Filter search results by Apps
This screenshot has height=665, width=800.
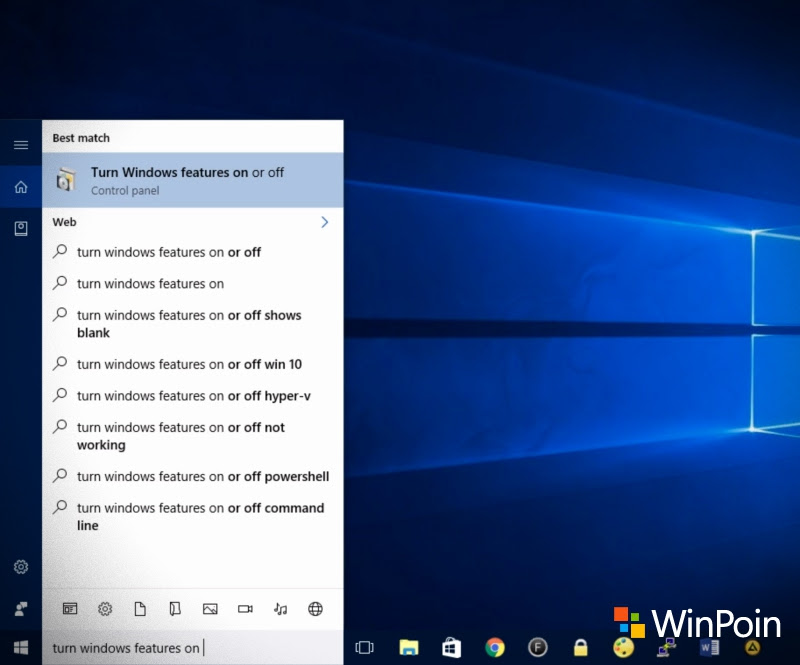coord(70,608)
